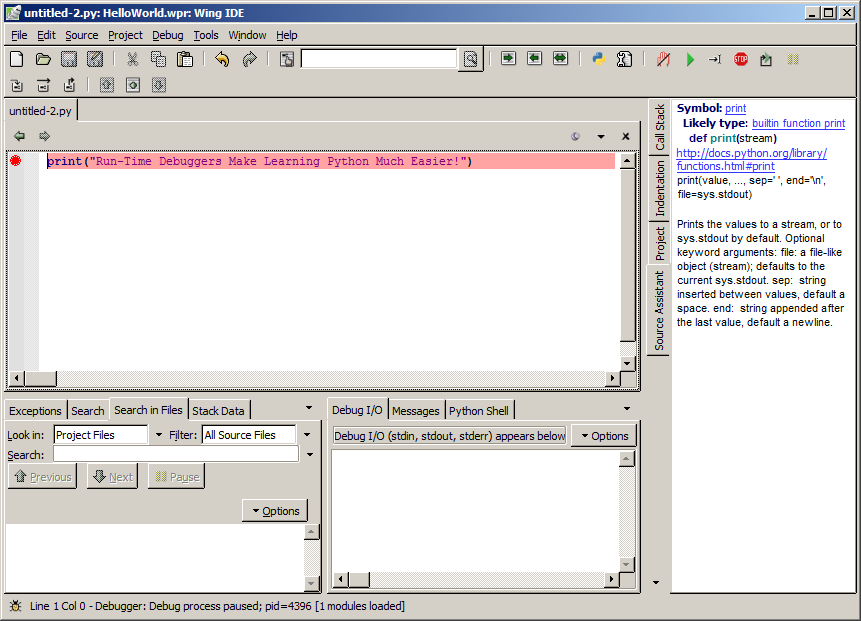Open the Look in Project Files dropdown

click(159, 435)
